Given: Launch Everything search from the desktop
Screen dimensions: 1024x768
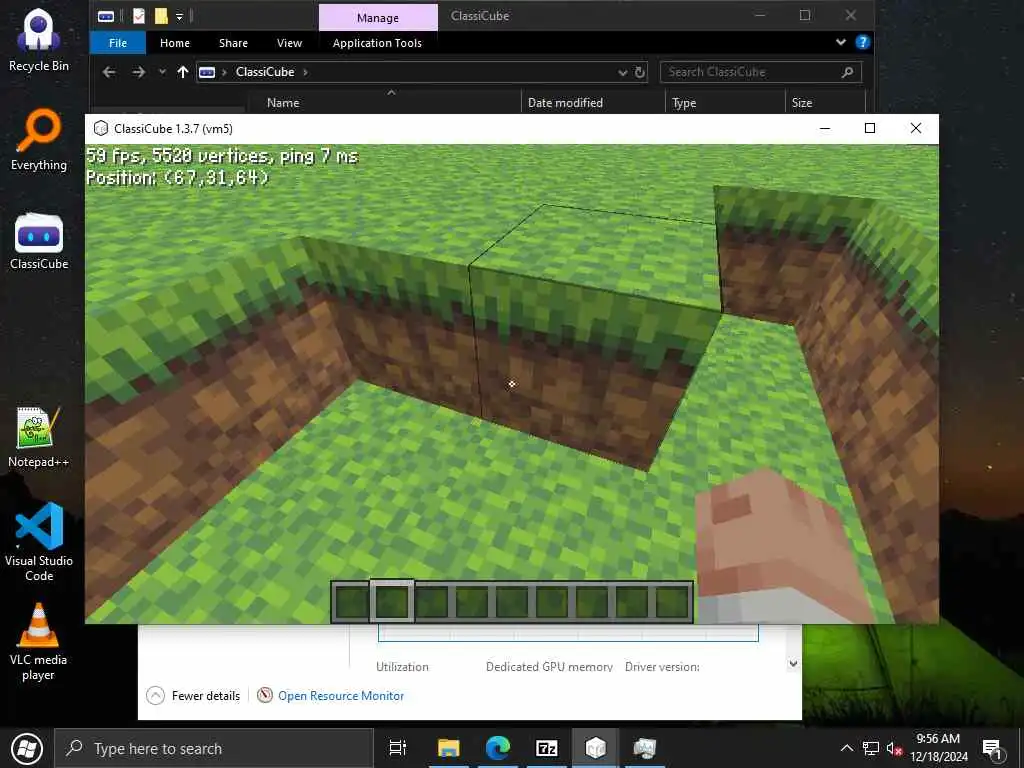Looking at the screenshot, I should (39, 140).
